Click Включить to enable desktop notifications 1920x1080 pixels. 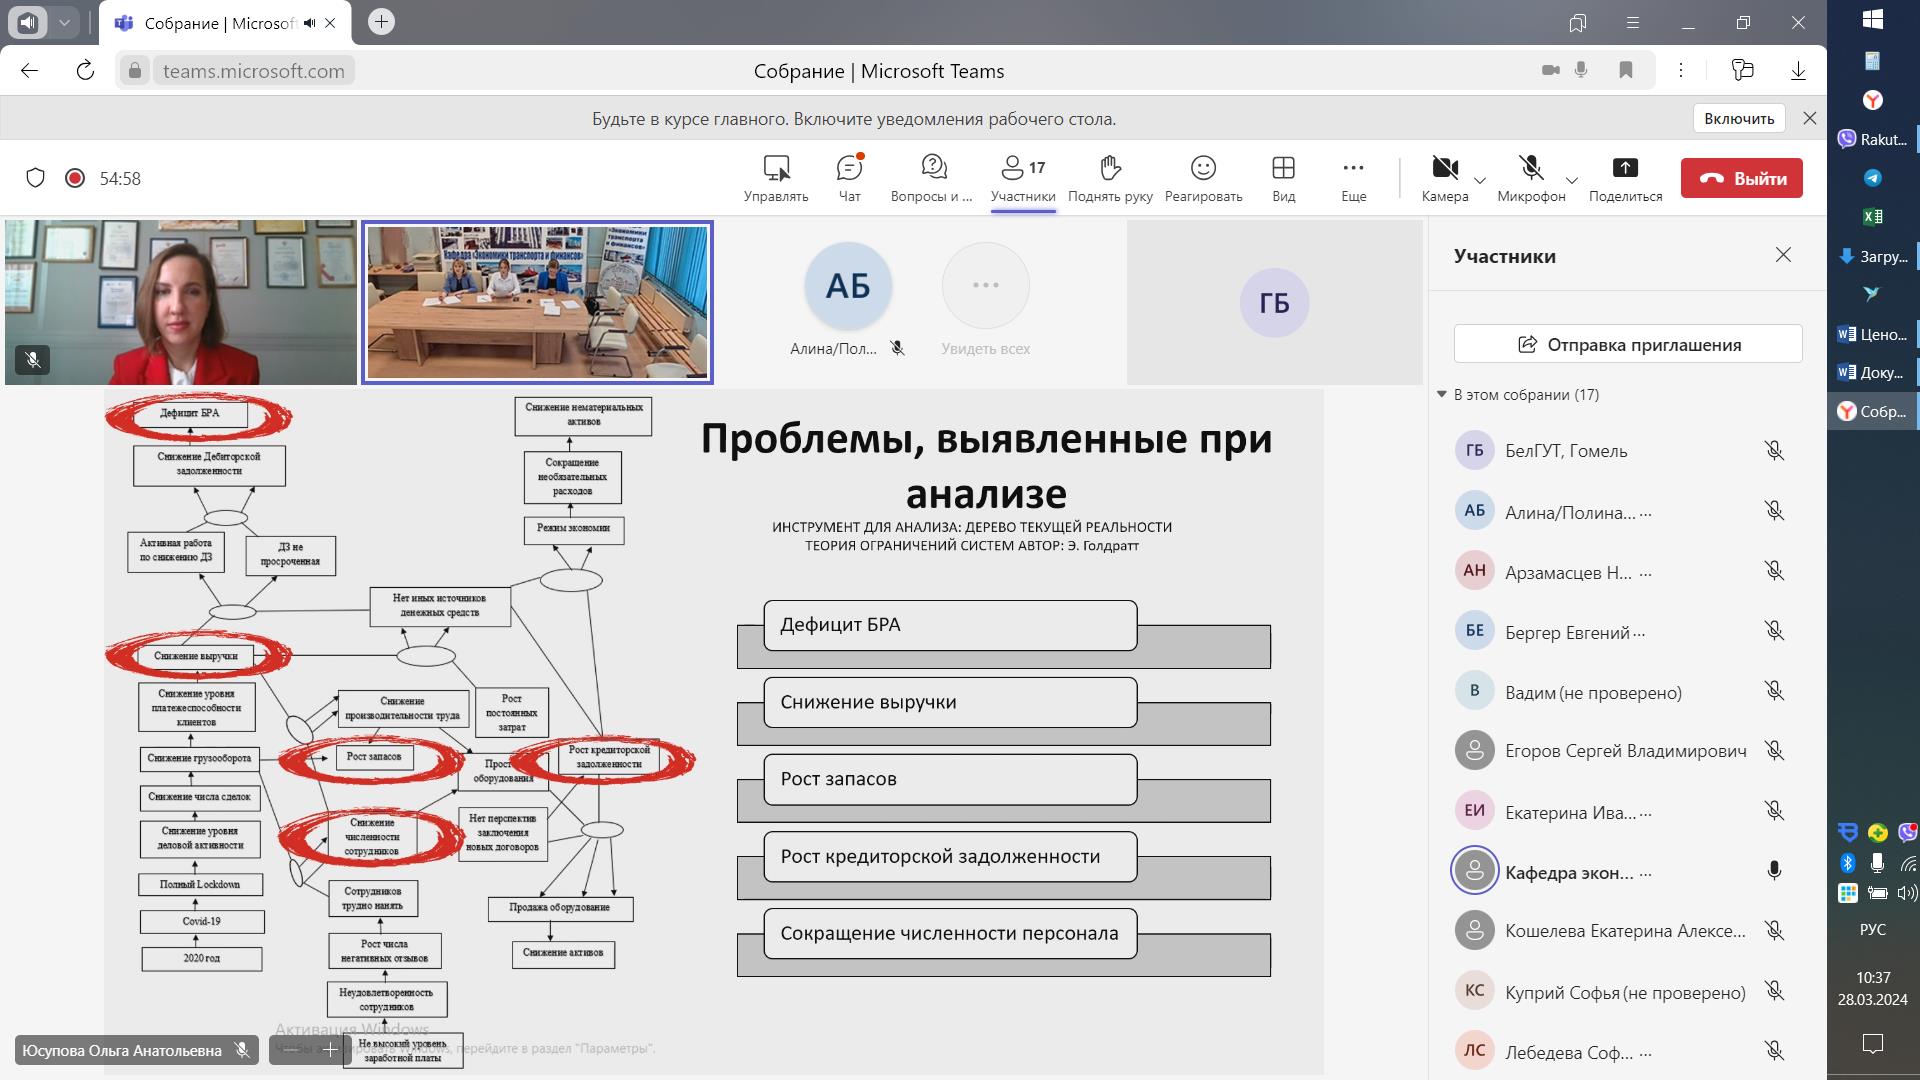[x=1739, y=118]
